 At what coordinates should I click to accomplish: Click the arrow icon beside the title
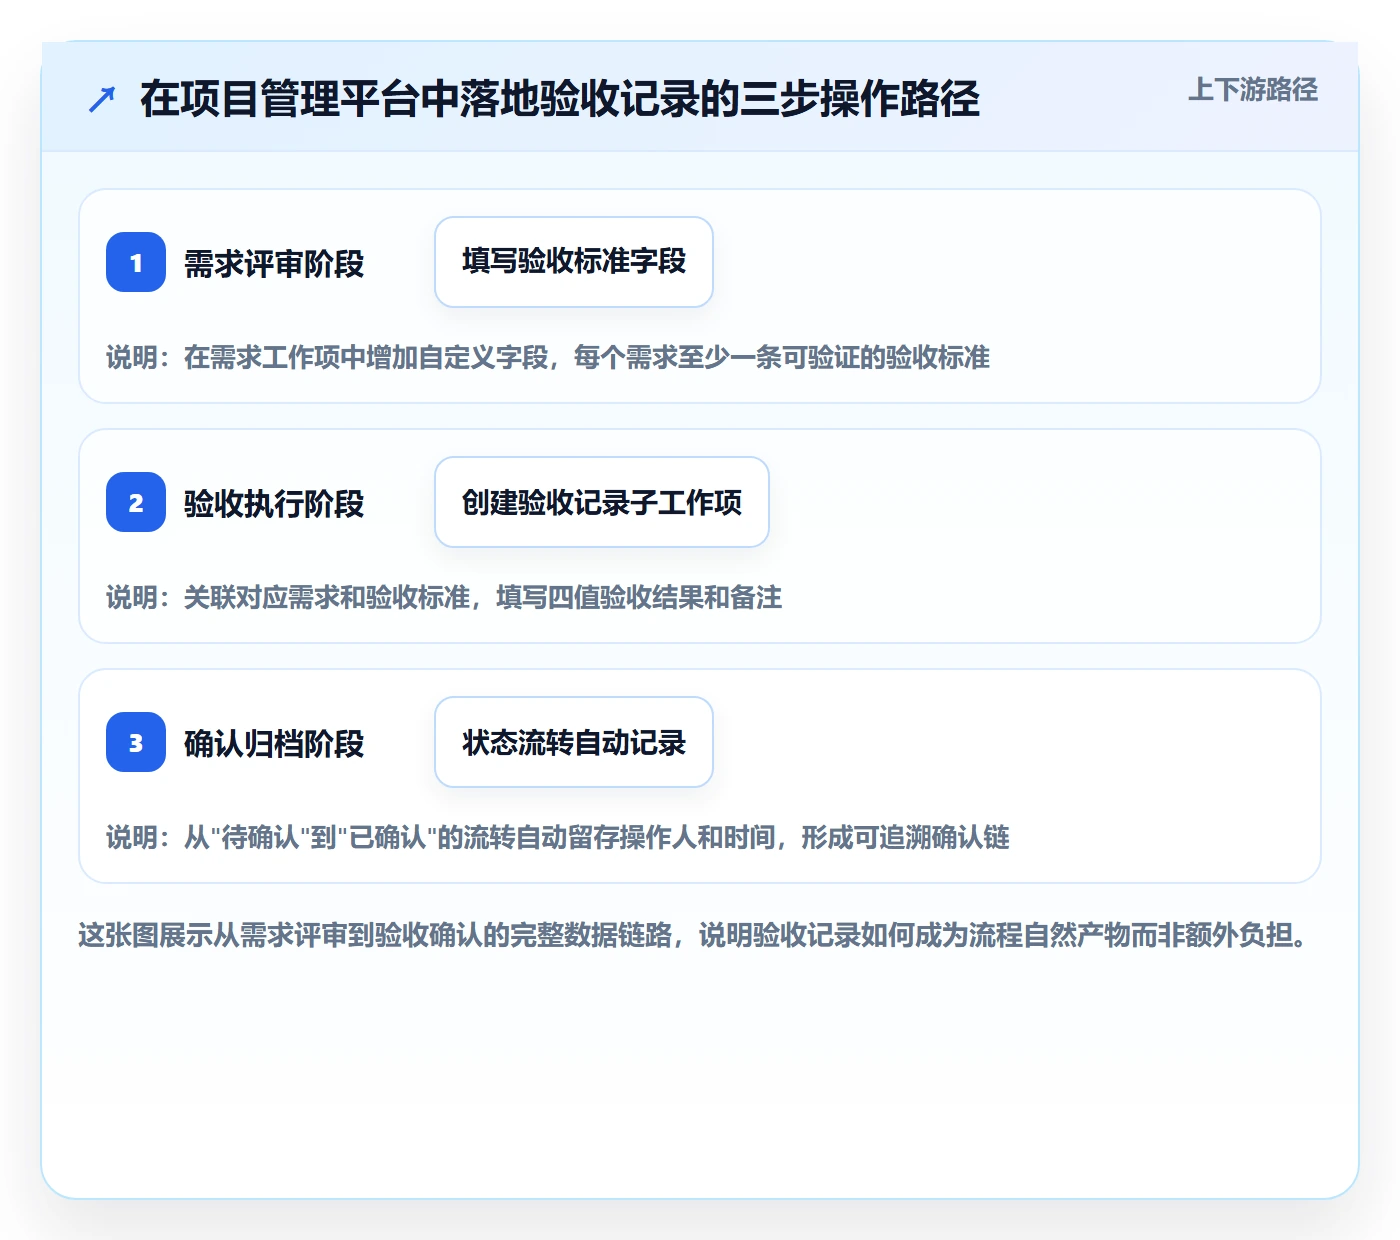[x=102, y=99]
